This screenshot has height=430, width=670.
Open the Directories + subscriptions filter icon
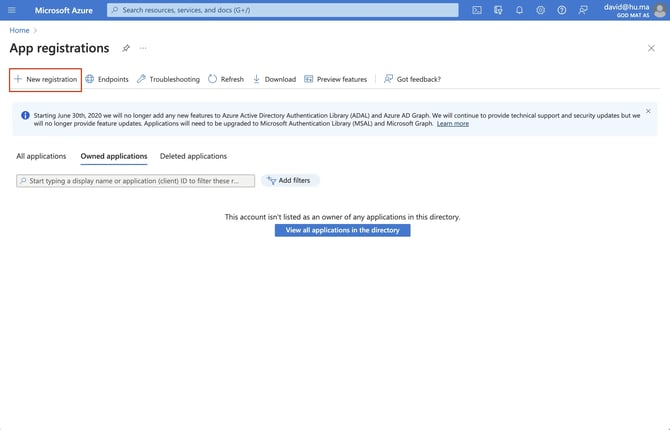(498, 10)
